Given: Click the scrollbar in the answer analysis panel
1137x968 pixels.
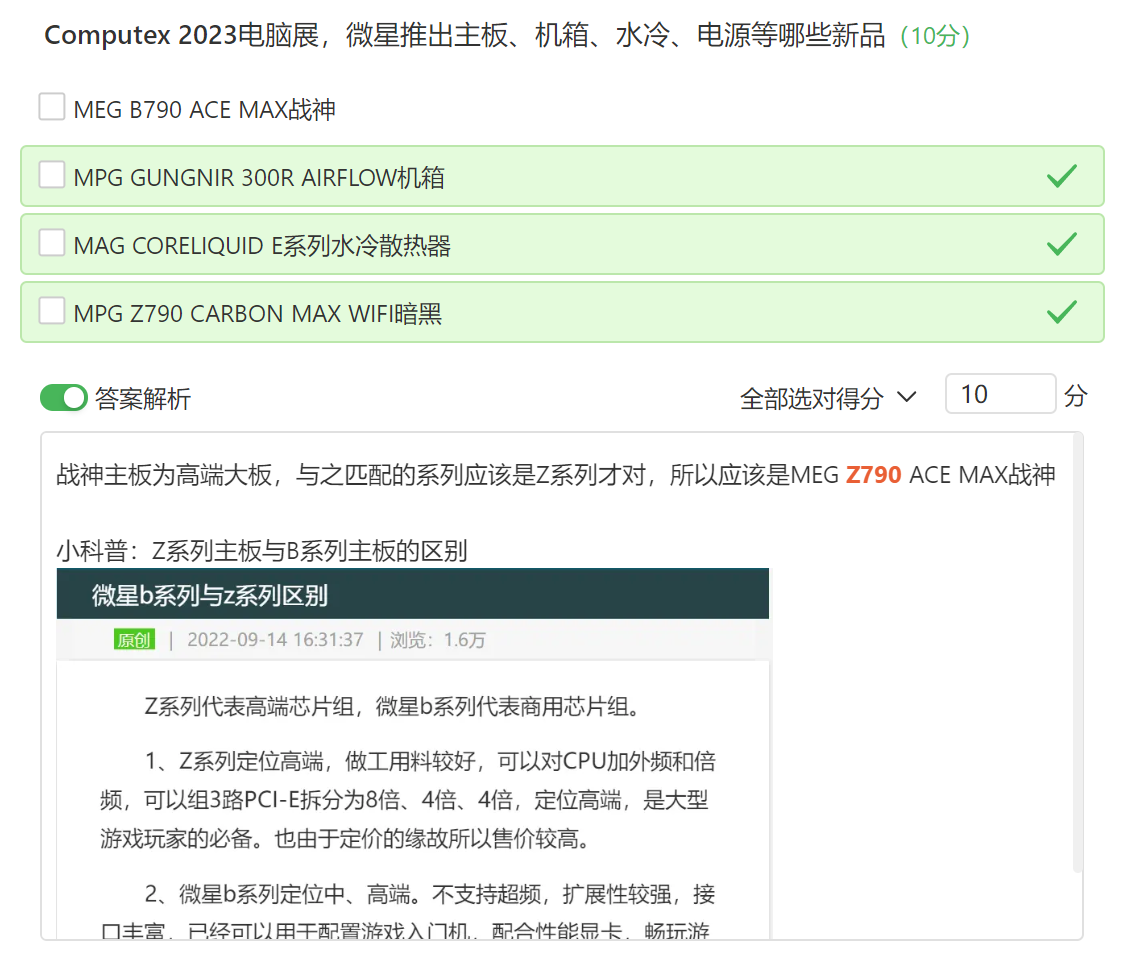Looking at the screenshot, I should [x=1076, y=650].
